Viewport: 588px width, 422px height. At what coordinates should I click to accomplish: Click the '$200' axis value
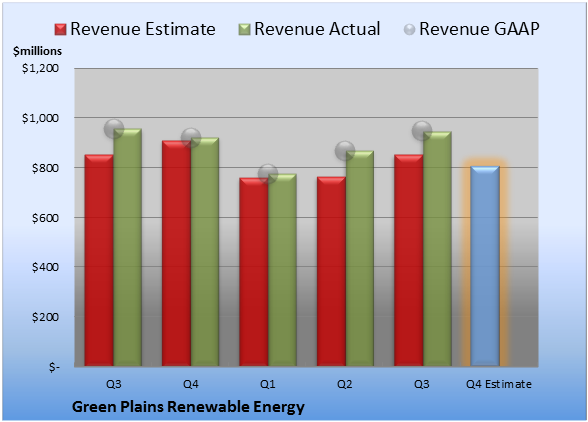[45, 317]
